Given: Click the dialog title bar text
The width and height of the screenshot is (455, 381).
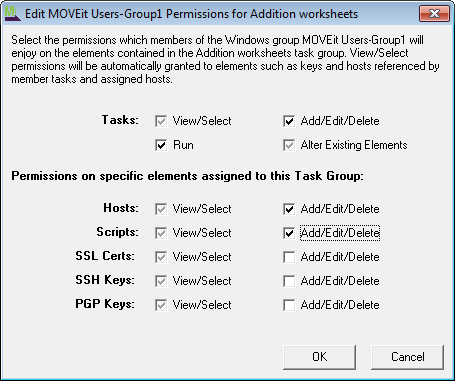Looking at the screenshot, I should [x=191, y=14].
